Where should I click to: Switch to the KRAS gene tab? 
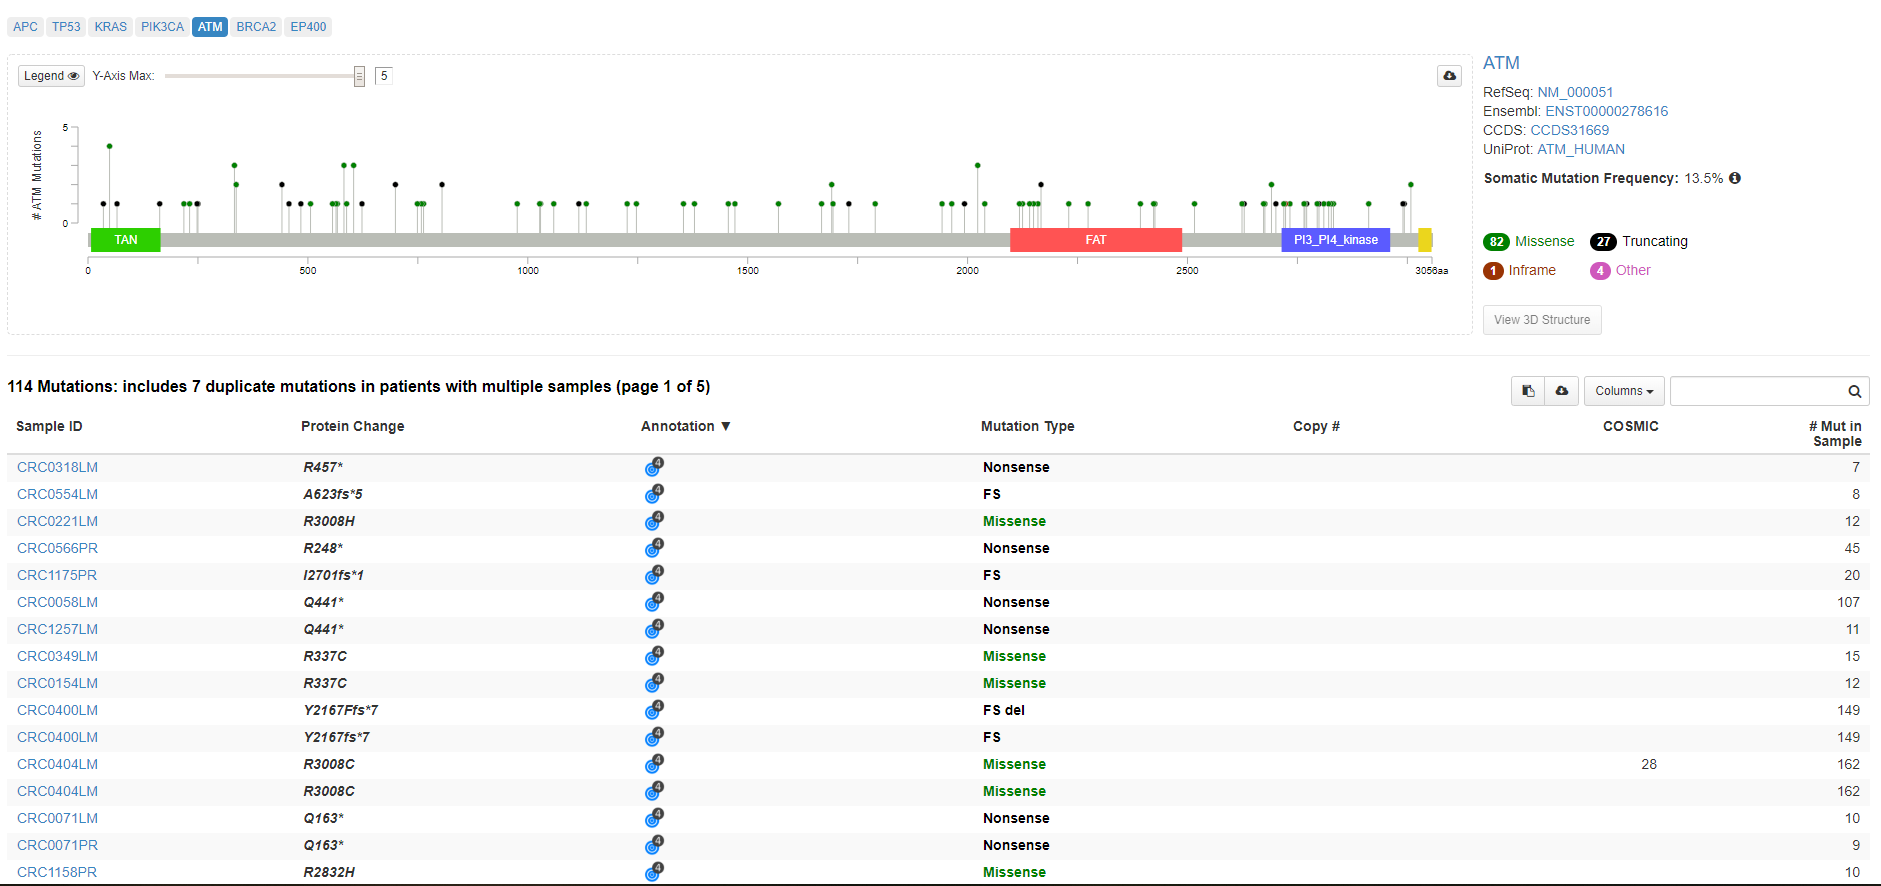tap(111, 27)
